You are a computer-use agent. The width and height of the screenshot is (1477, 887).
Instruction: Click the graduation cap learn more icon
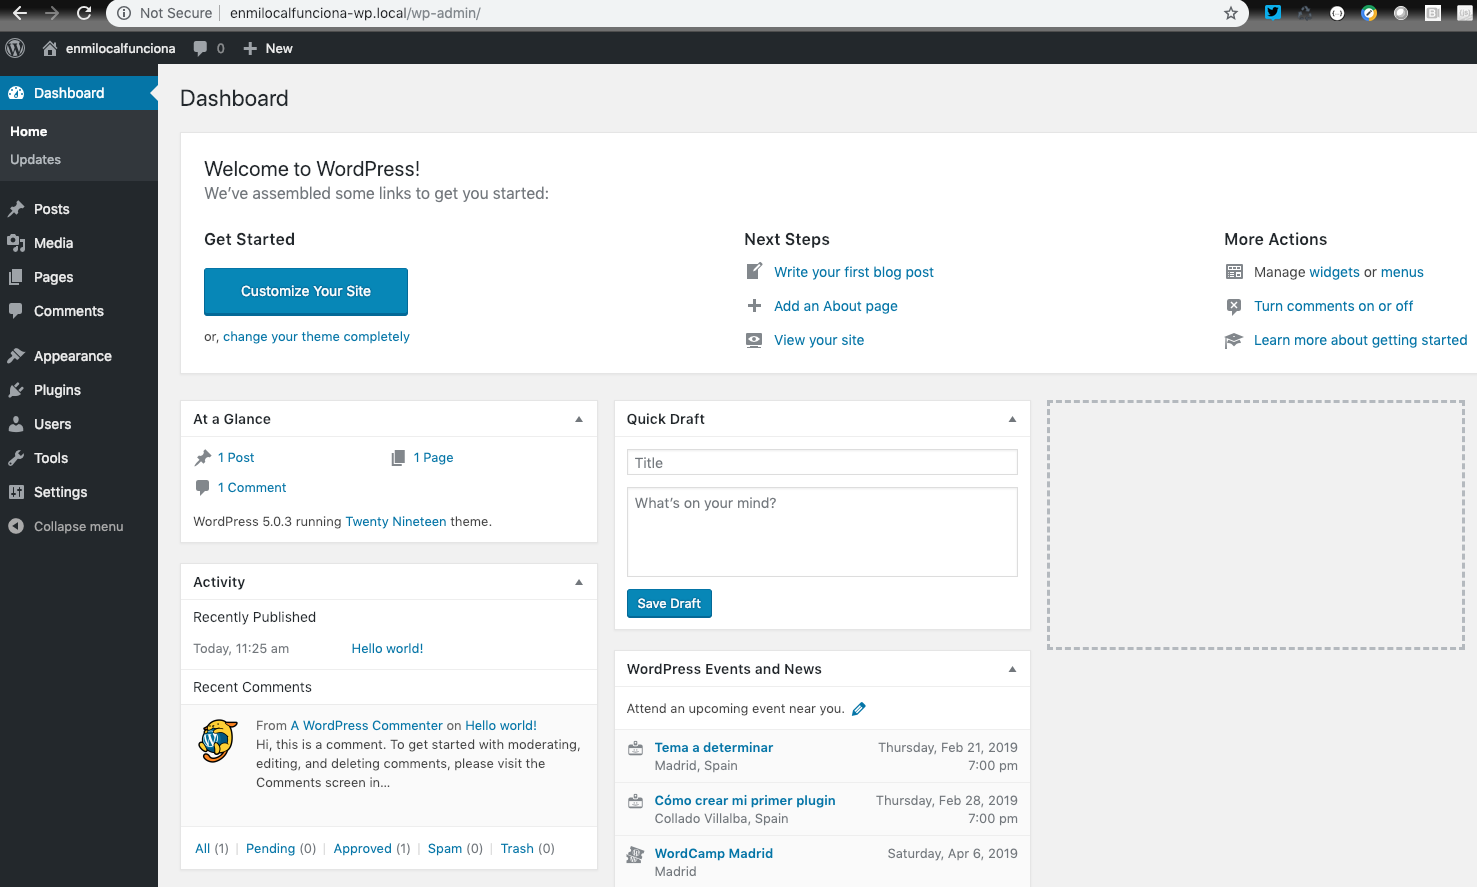click(1234, 340)
